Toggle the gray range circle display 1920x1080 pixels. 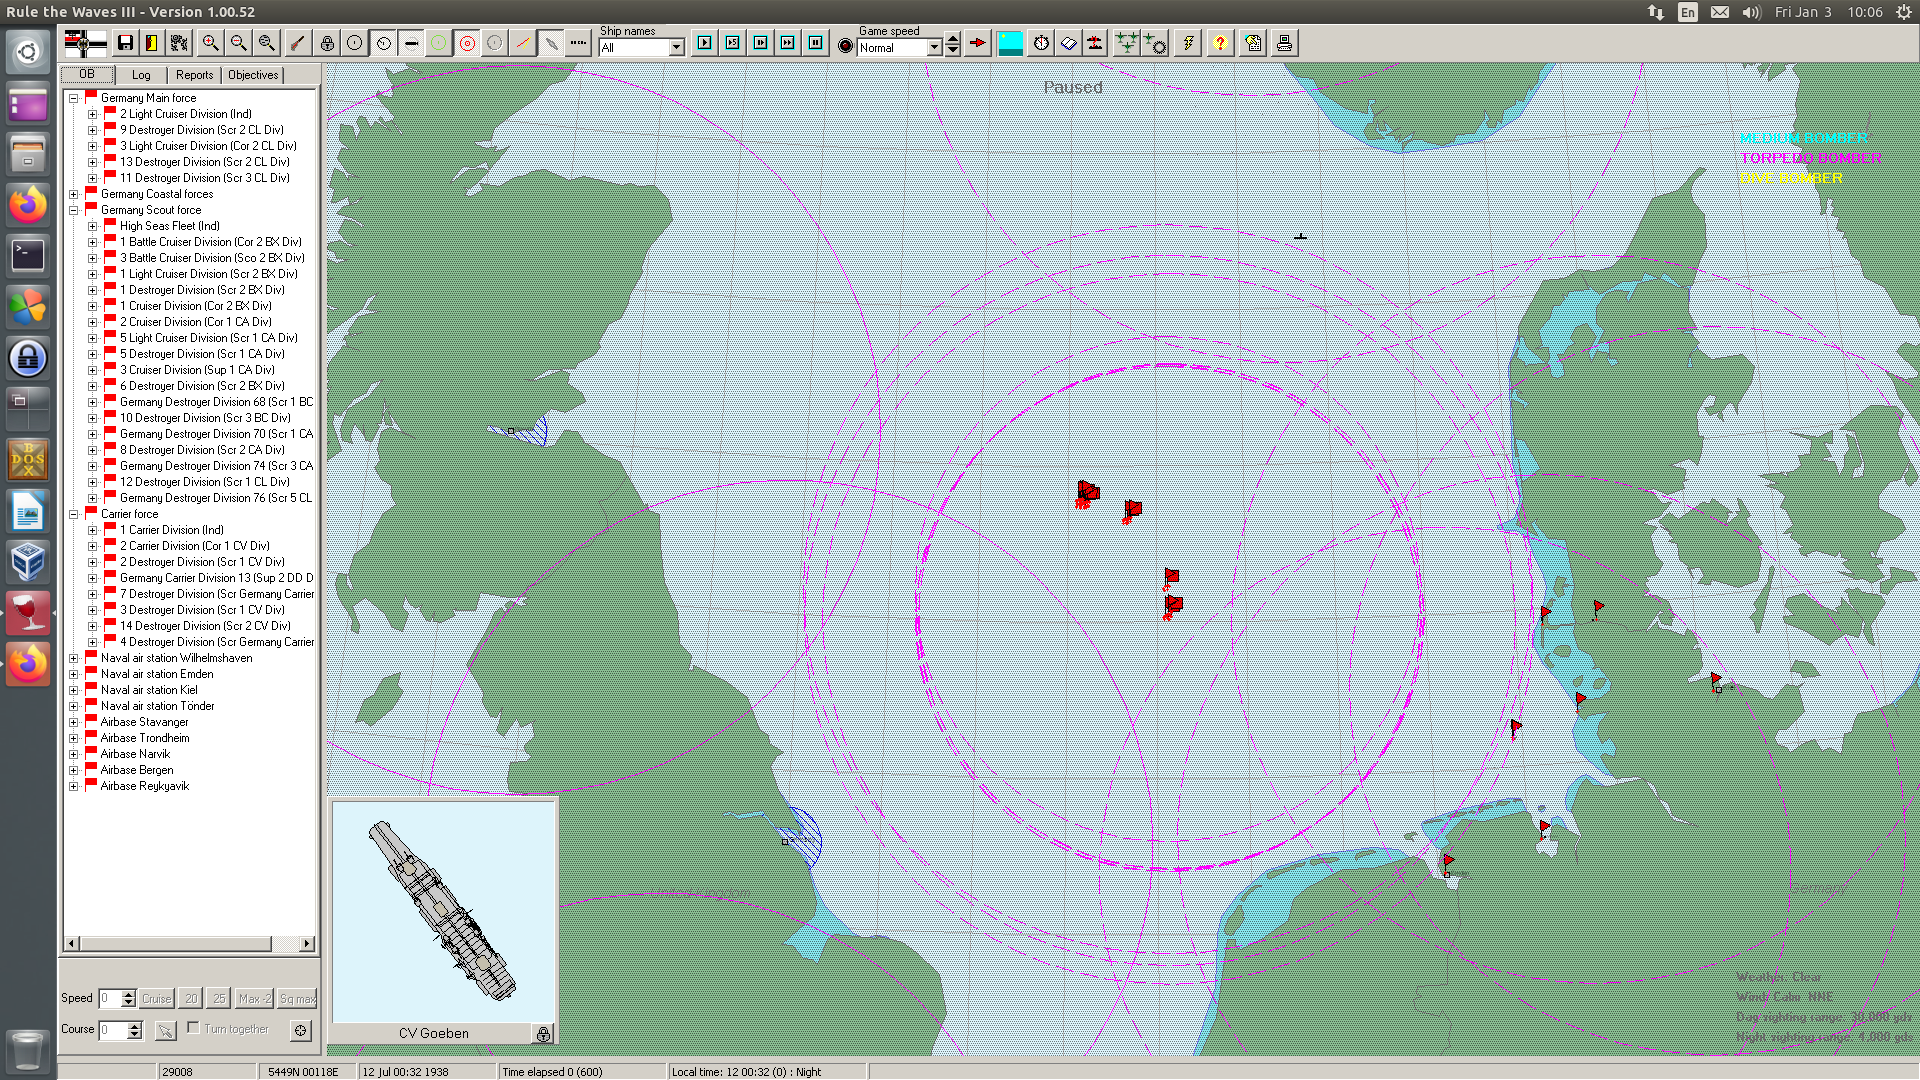[495, 43]
